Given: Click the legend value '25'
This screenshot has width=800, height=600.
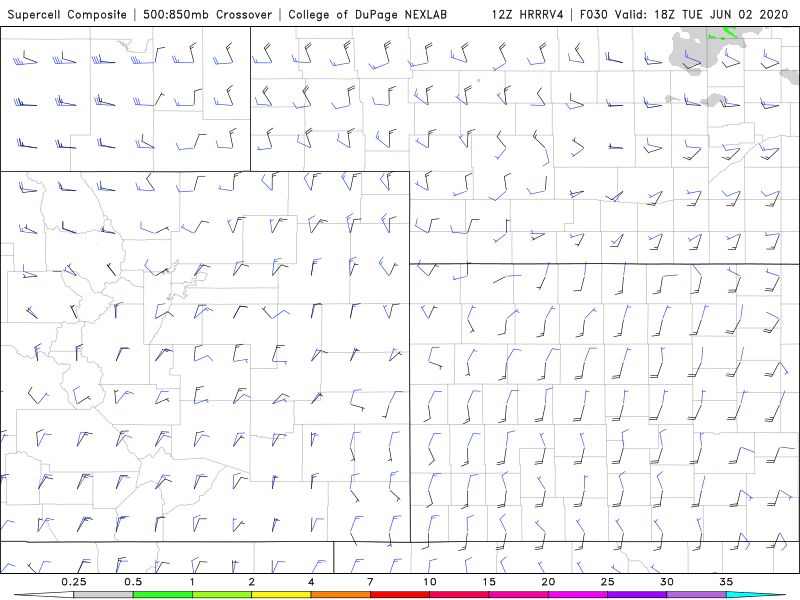Looking at the screenshot, I should pyautogui.click(x=607, y=582).
